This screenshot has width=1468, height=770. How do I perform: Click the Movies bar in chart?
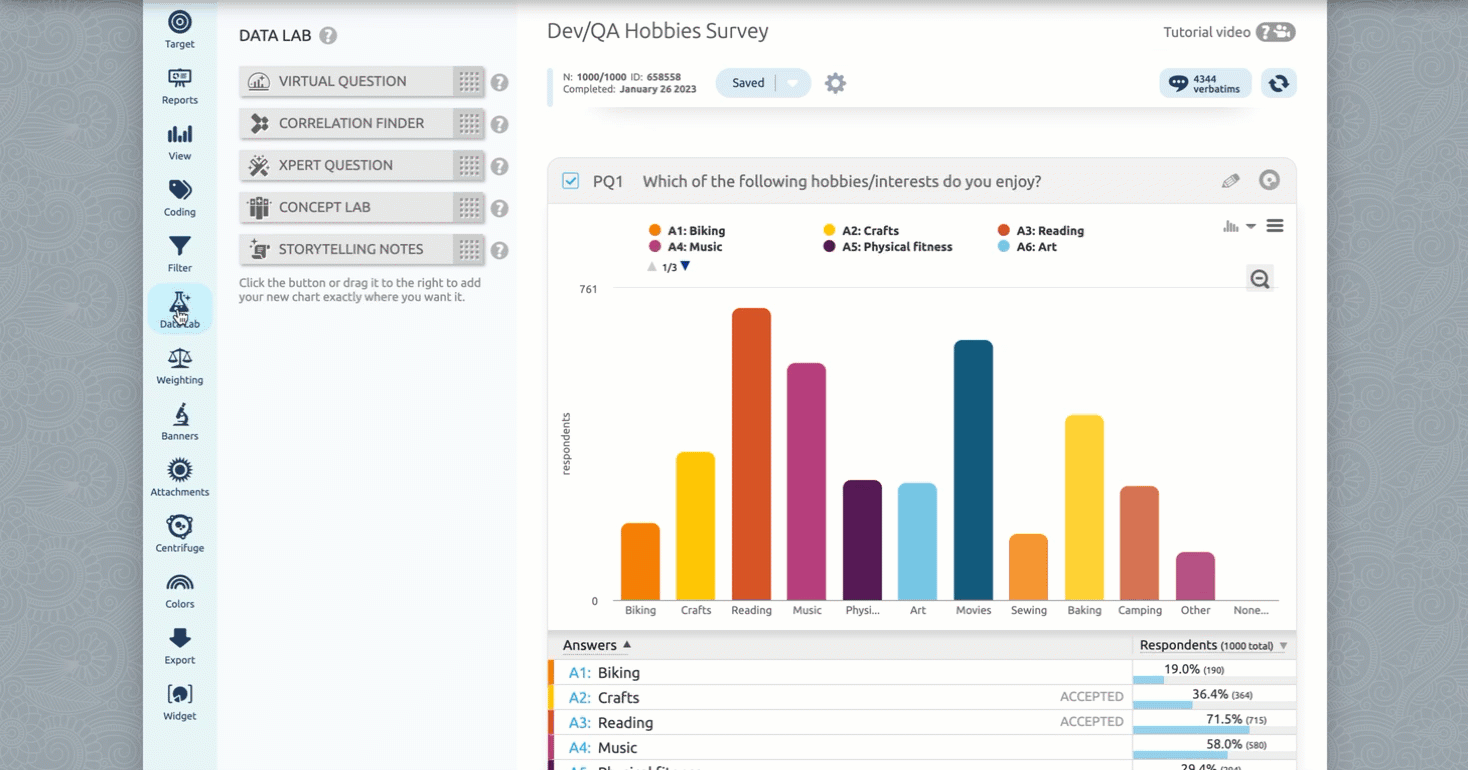(973, 470)
